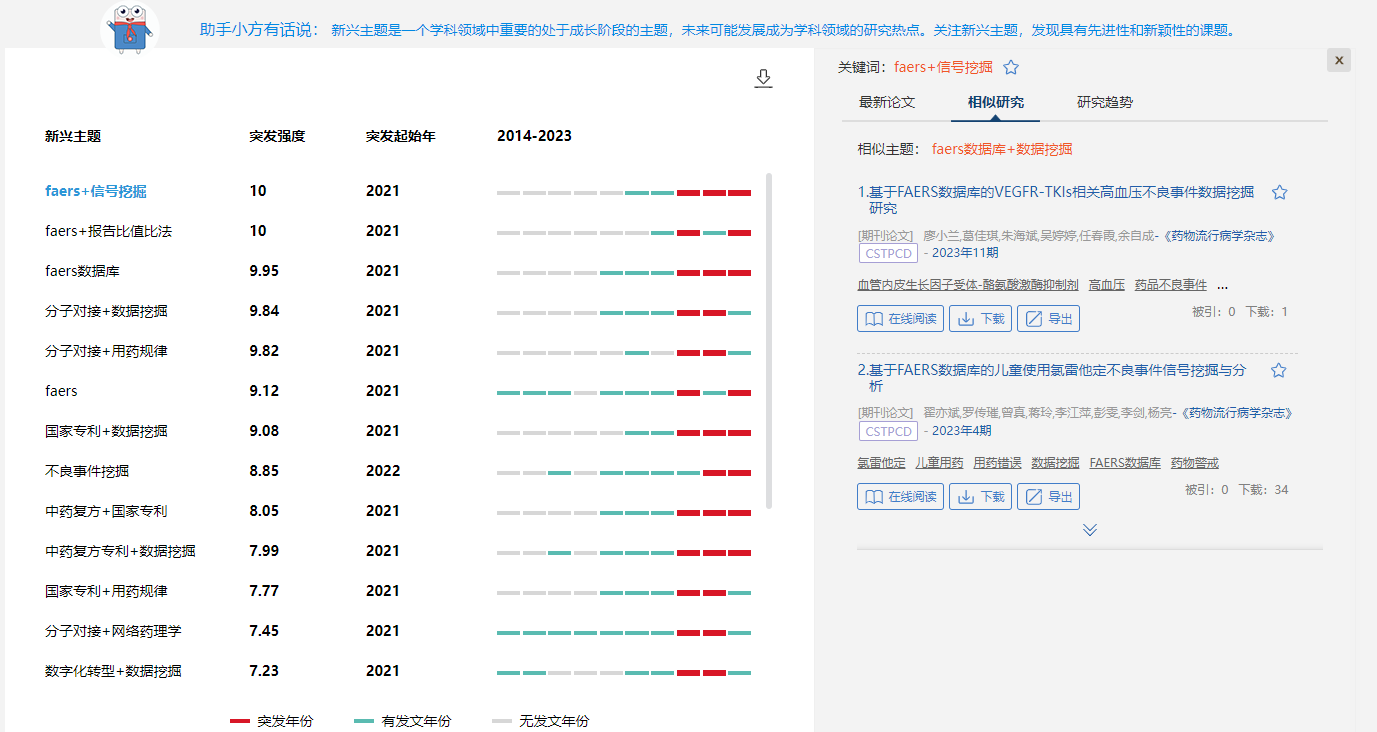Open 在线阅读 for the first paper
The width and height of the screenshot is (1377, 732).
point(899,318)
